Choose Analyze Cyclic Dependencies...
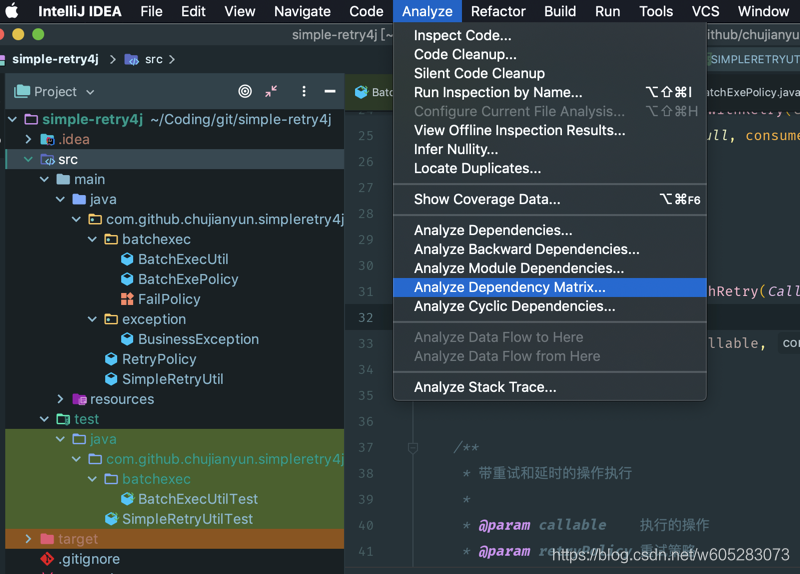This screenshot has width=800, height=574. pyautogui.click(x=549, y=306)
